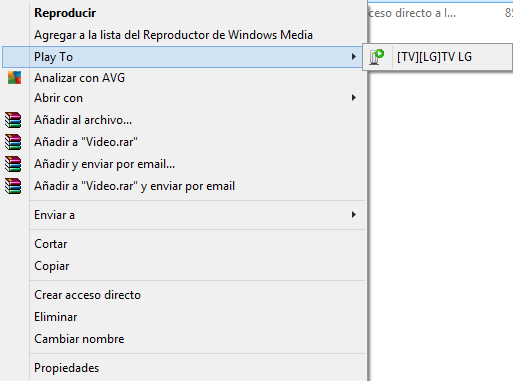Select Copiar from the context menu
This screenshot has height=381, width=513.
click(183, 266)
